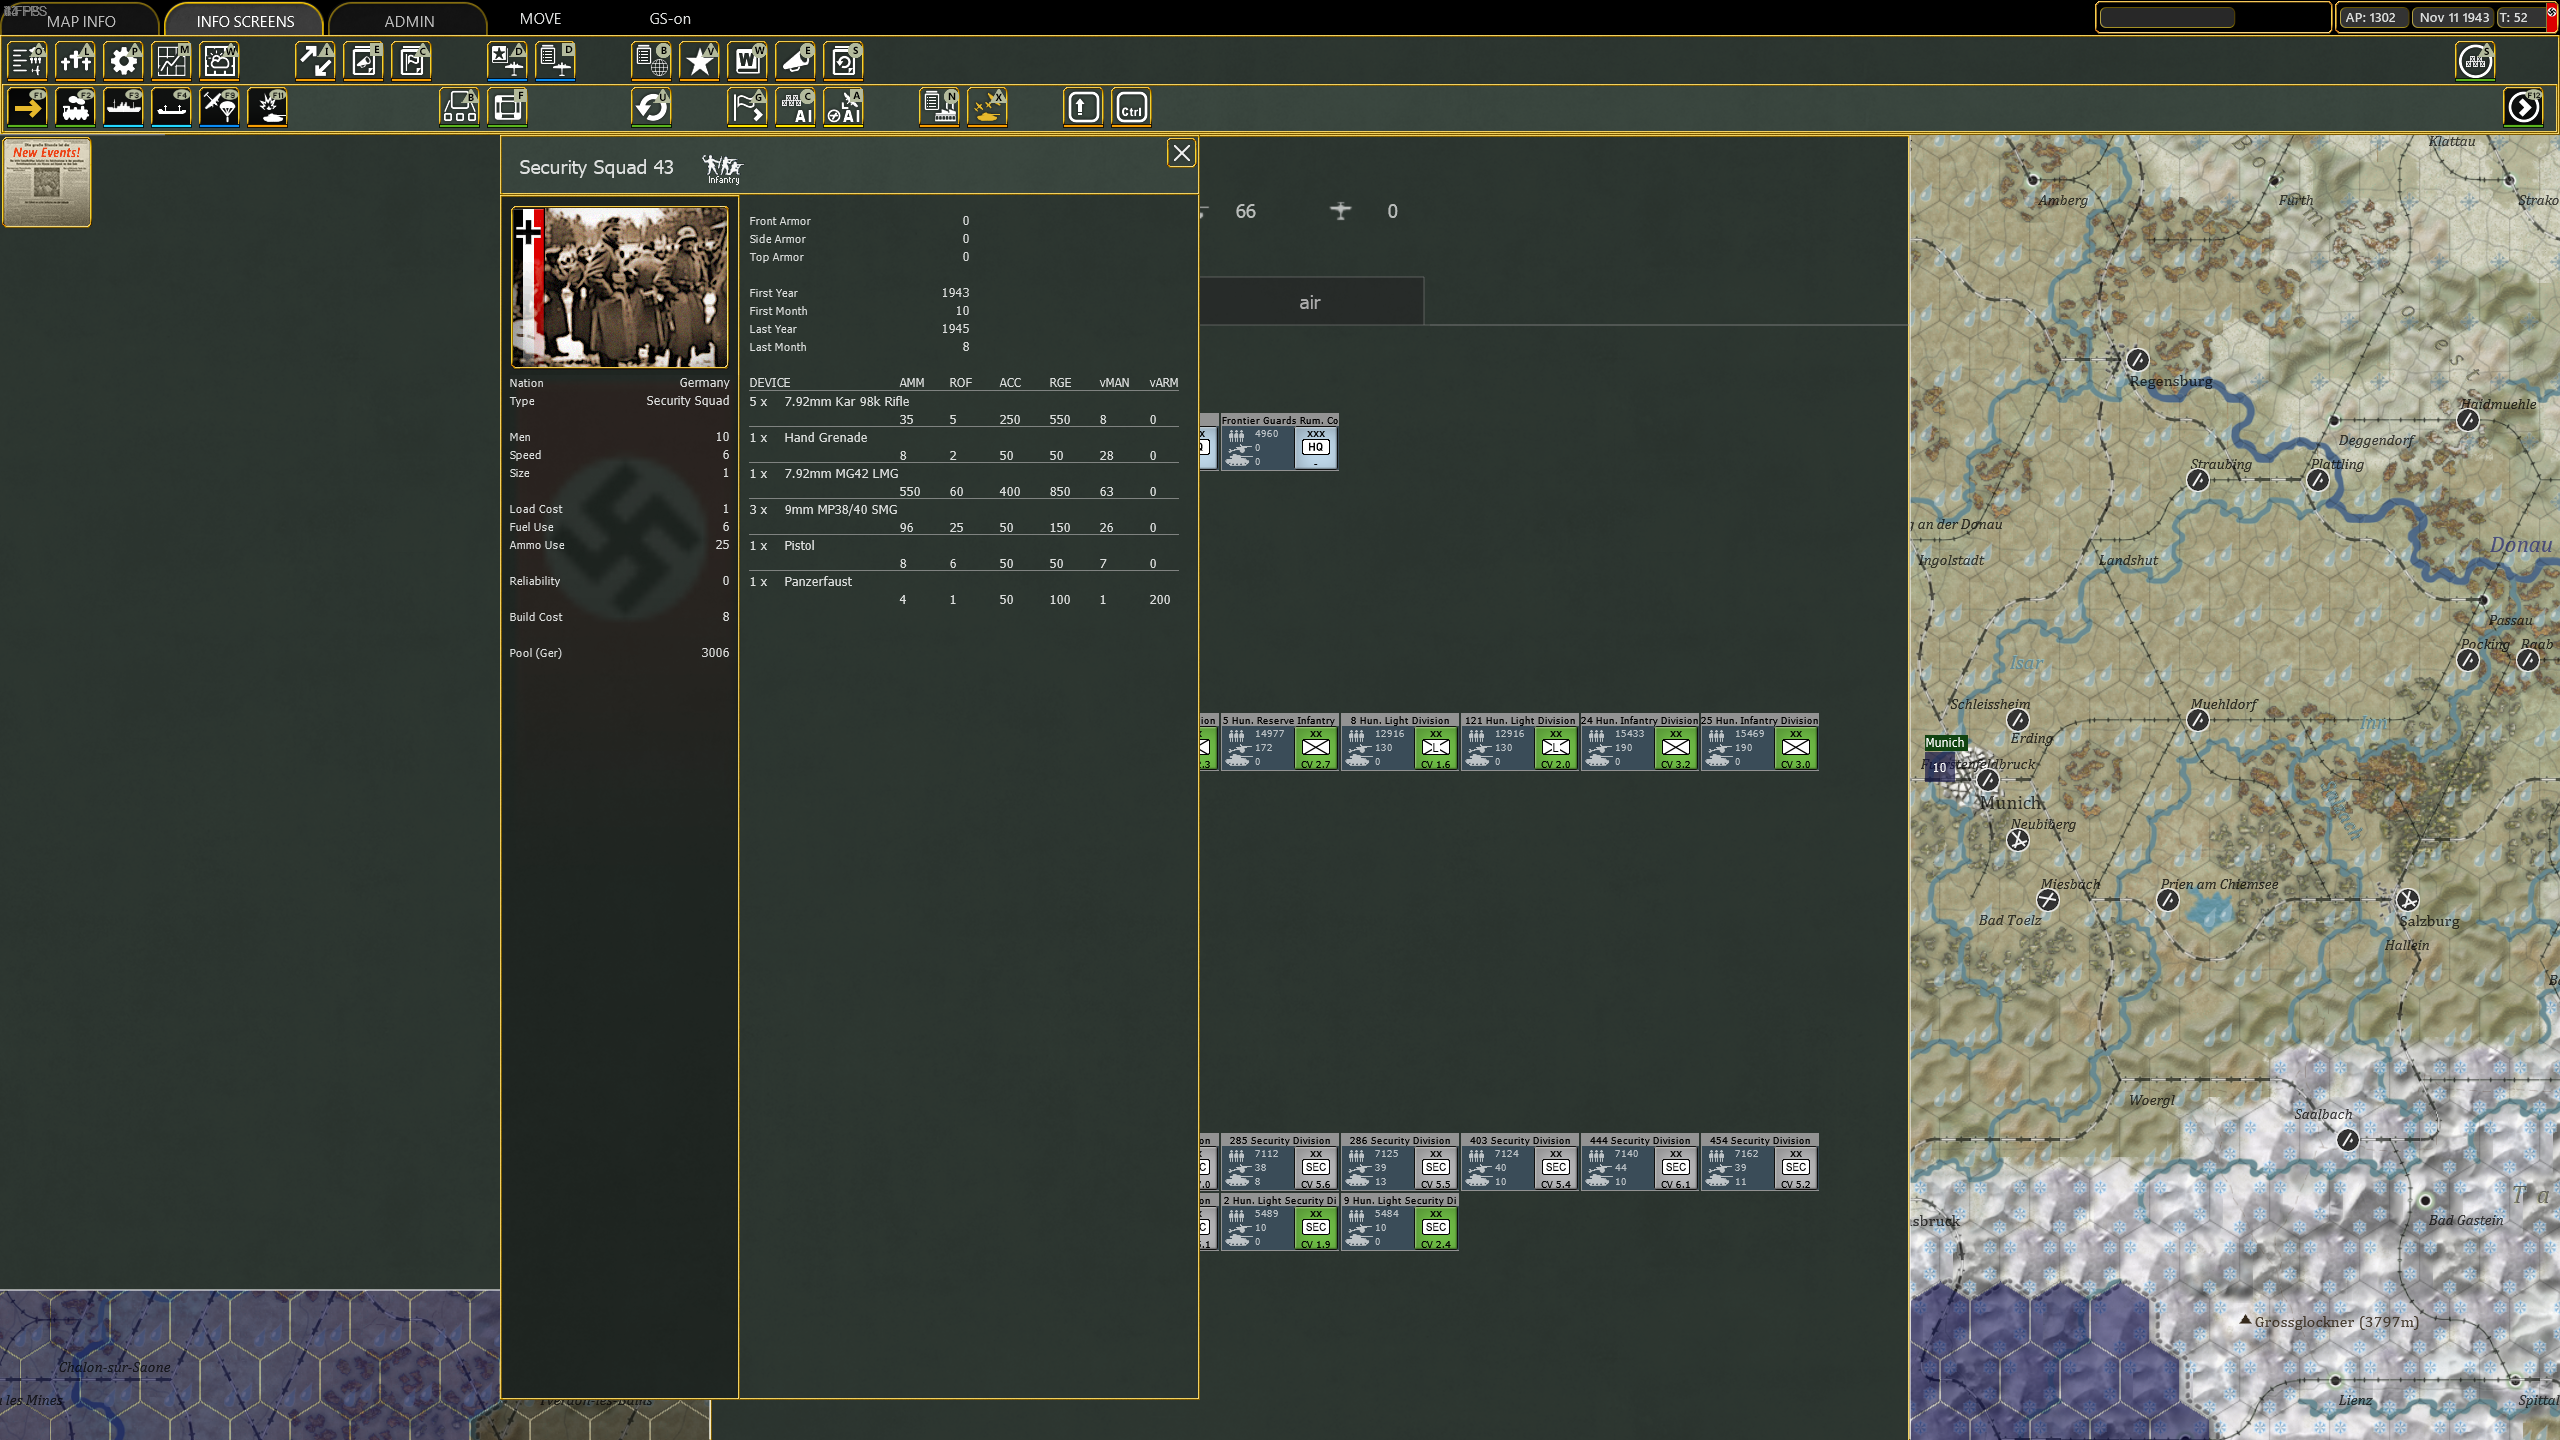Click the Security Squad 43 unit photo
2560x1440 pixels.
pos(620,288)
